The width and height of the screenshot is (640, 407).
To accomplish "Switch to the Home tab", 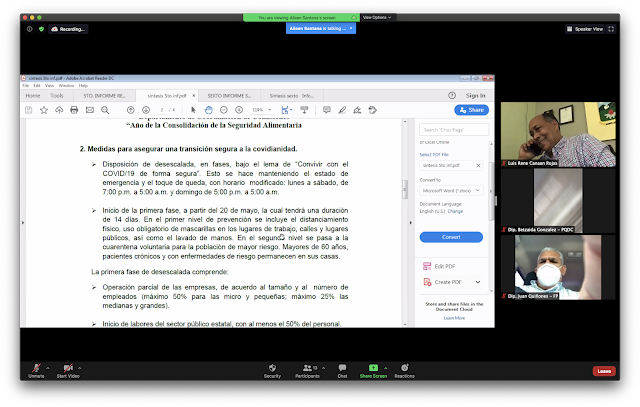I will [x=33, y=96].
